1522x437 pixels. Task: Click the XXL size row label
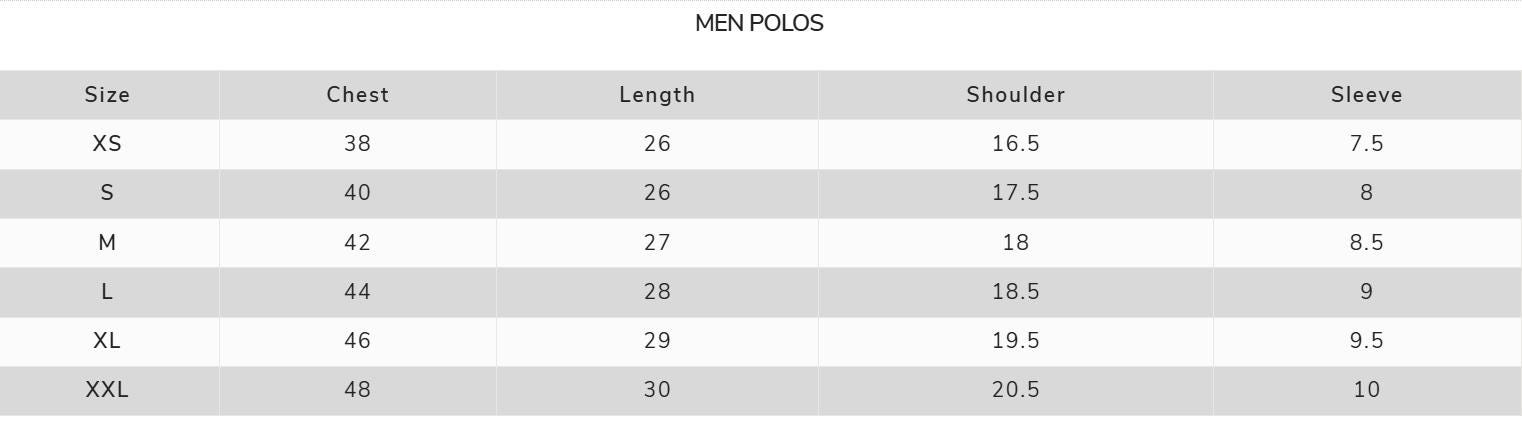point(107,390)
